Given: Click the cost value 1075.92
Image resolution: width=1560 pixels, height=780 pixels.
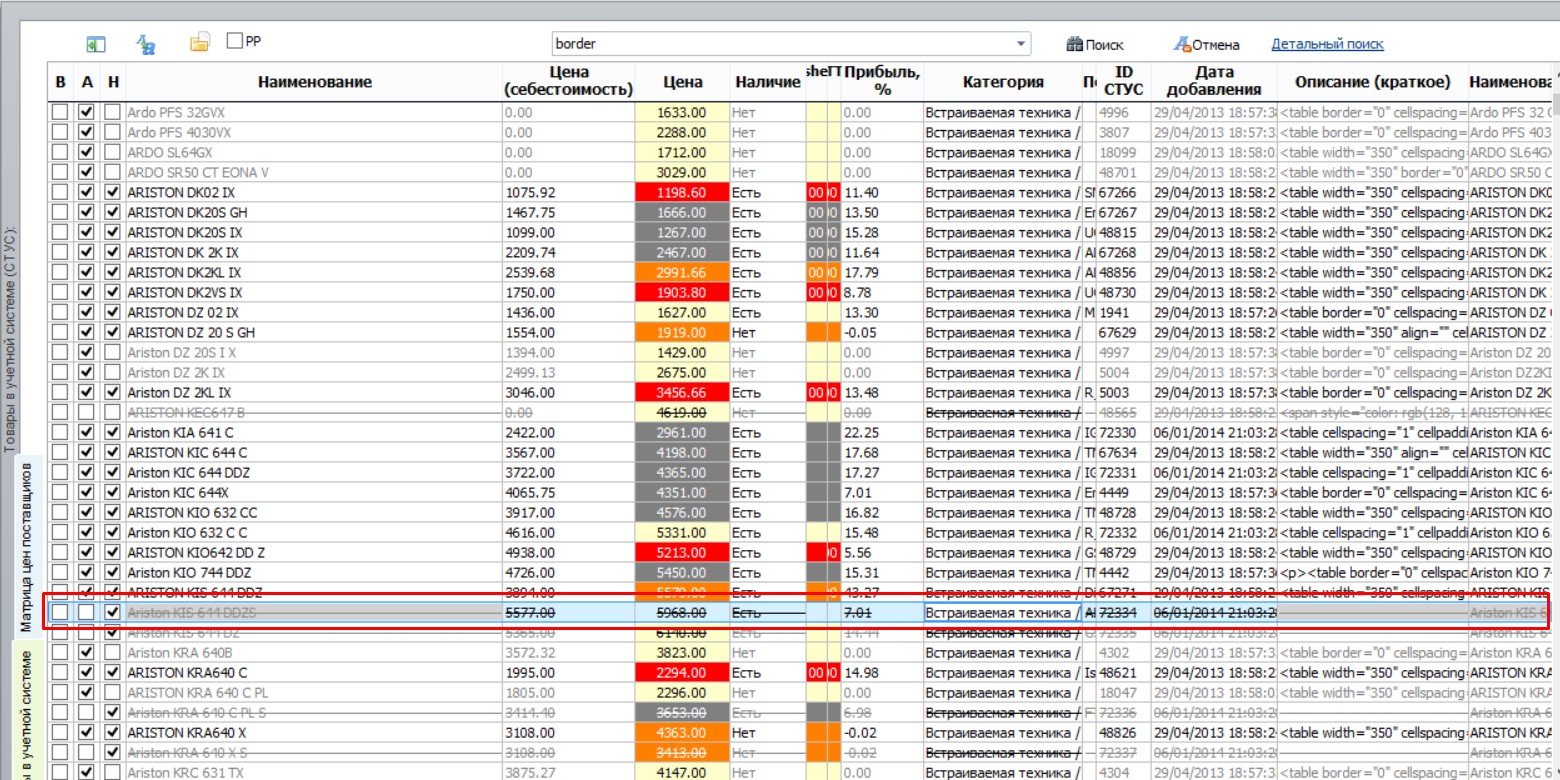Looking at the screenshot, I should coord(569,193).
